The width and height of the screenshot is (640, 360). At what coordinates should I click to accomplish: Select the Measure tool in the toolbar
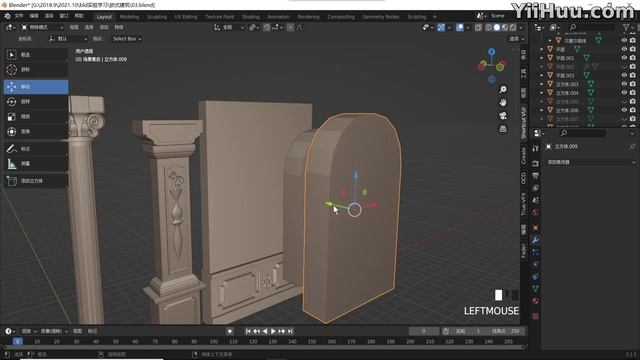(x=36, y=164)
